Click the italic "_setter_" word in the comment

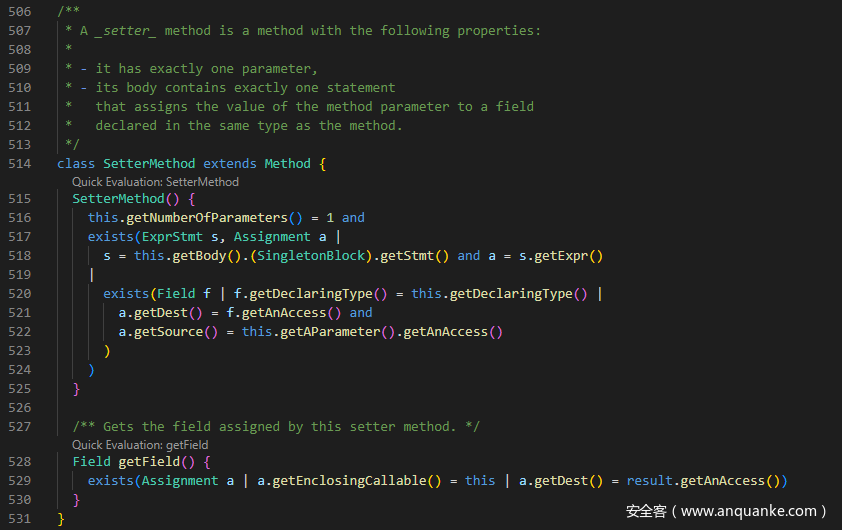tap(126, 31)
